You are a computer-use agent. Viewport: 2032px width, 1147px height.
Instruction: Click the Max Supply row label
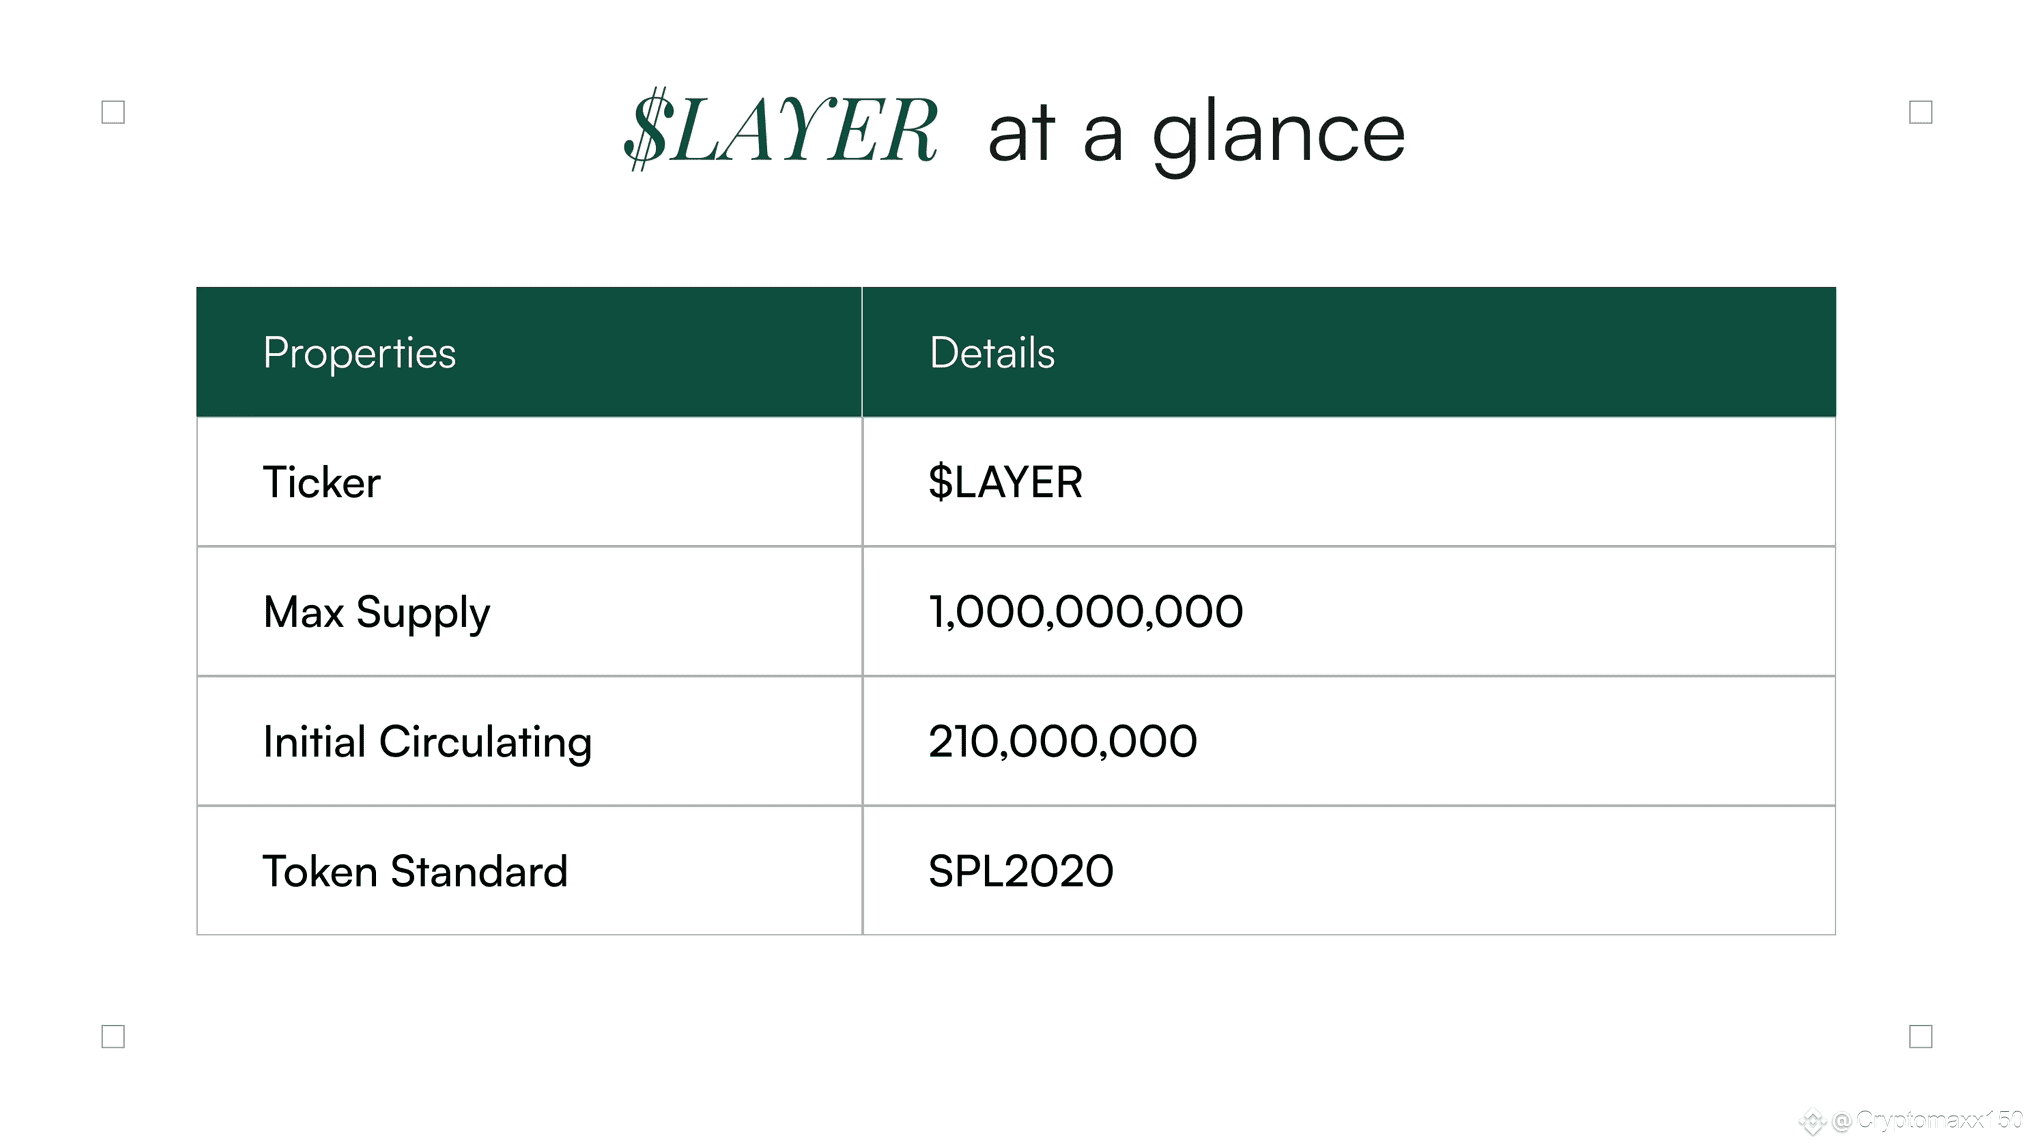pos(376,614)
